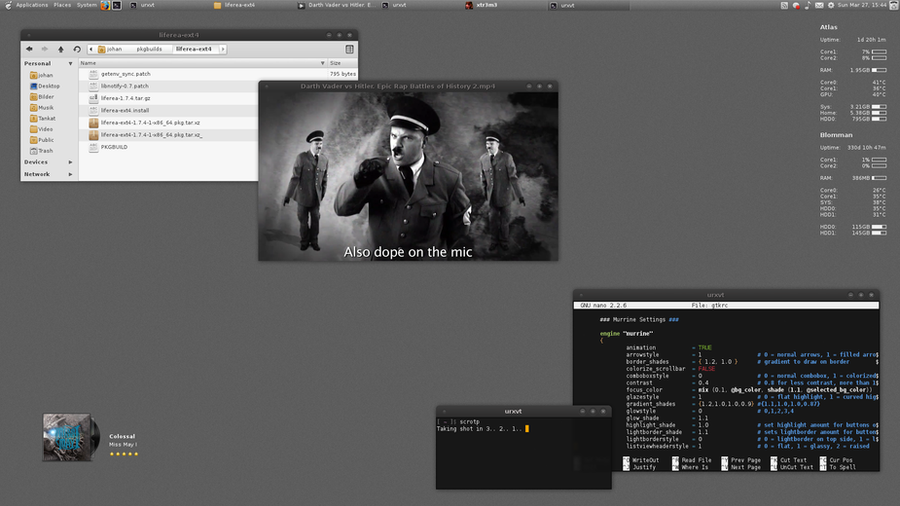Open the clock showing Sun Mar 27
The image size is (900, 506).
click(x=862, y=5)
